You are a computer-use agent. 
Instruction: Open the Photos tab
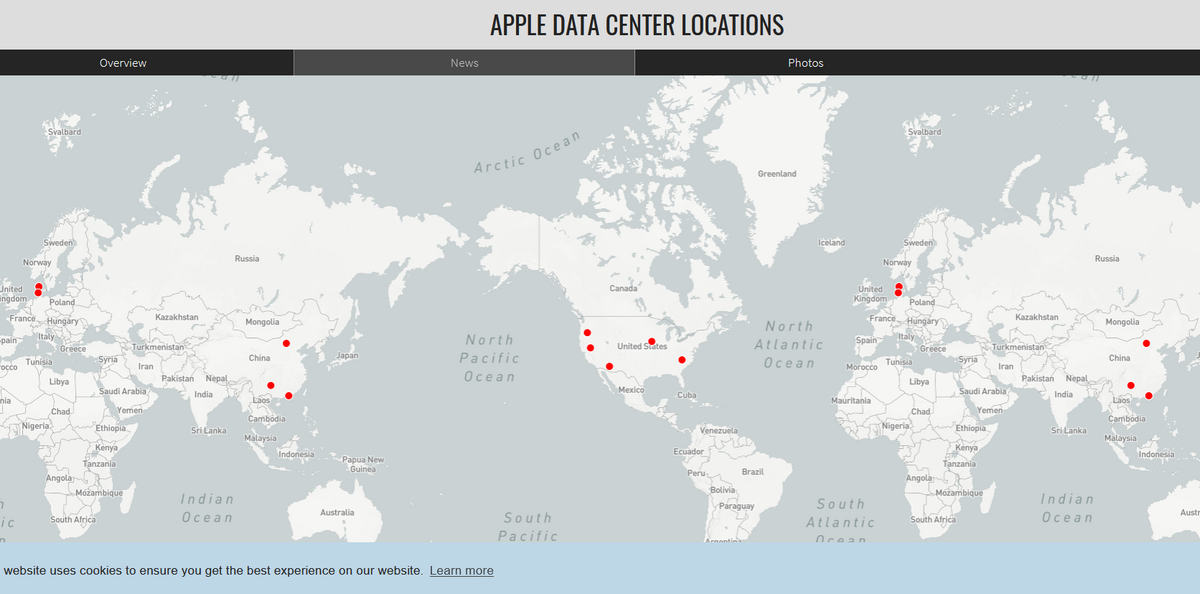tap(805, 63)
